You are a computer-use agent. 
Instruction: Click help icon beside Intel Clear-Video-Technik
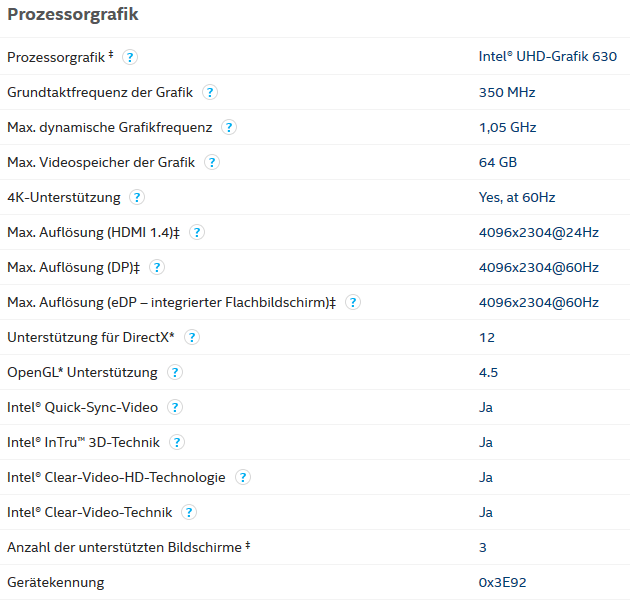tap(189, 512)
